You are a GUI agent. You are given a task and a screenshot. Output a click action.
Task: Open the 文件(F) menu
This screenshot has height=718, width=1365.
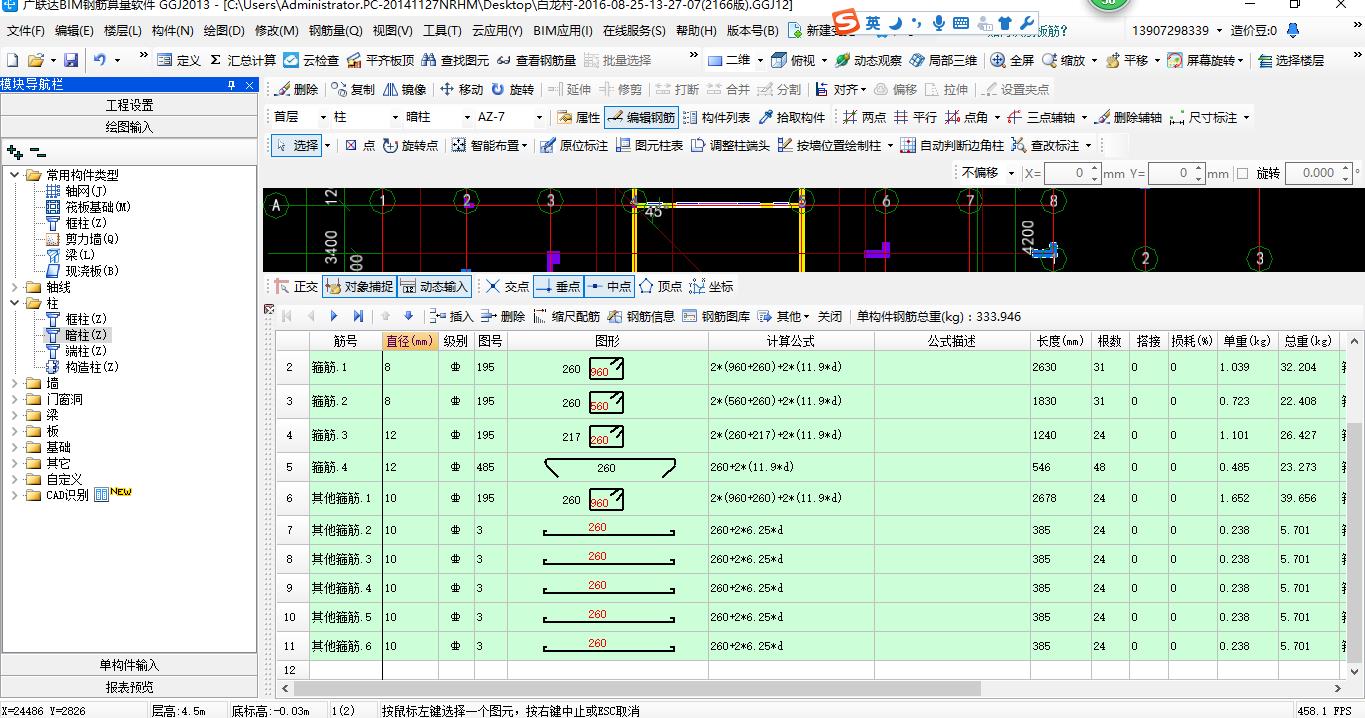(x=25, y=31)
